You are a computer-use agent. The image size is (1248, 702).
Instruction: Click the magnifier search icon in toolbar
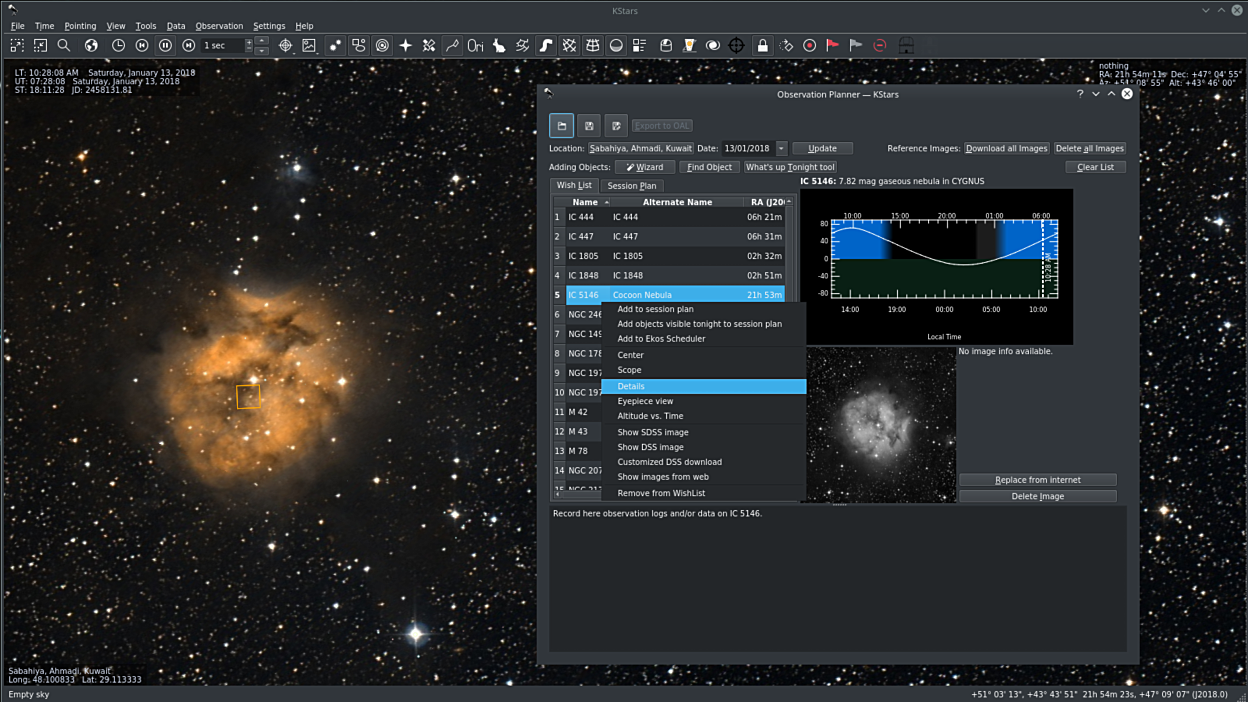coord(64,45)
